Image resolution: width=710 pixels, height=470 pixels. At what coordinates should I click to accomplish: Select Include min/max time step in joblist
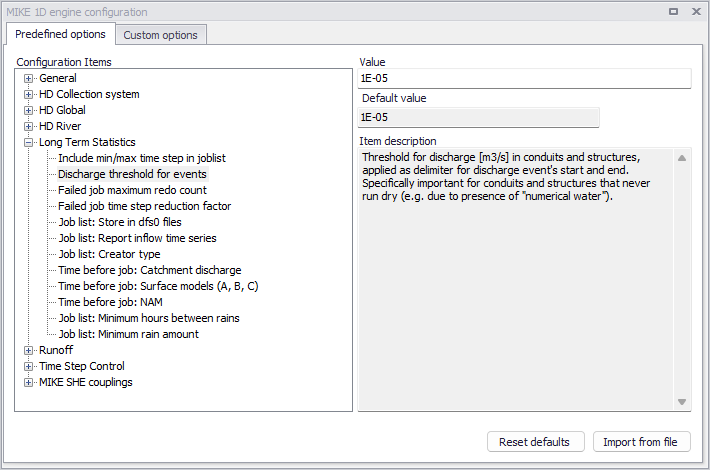pos(142,158)
